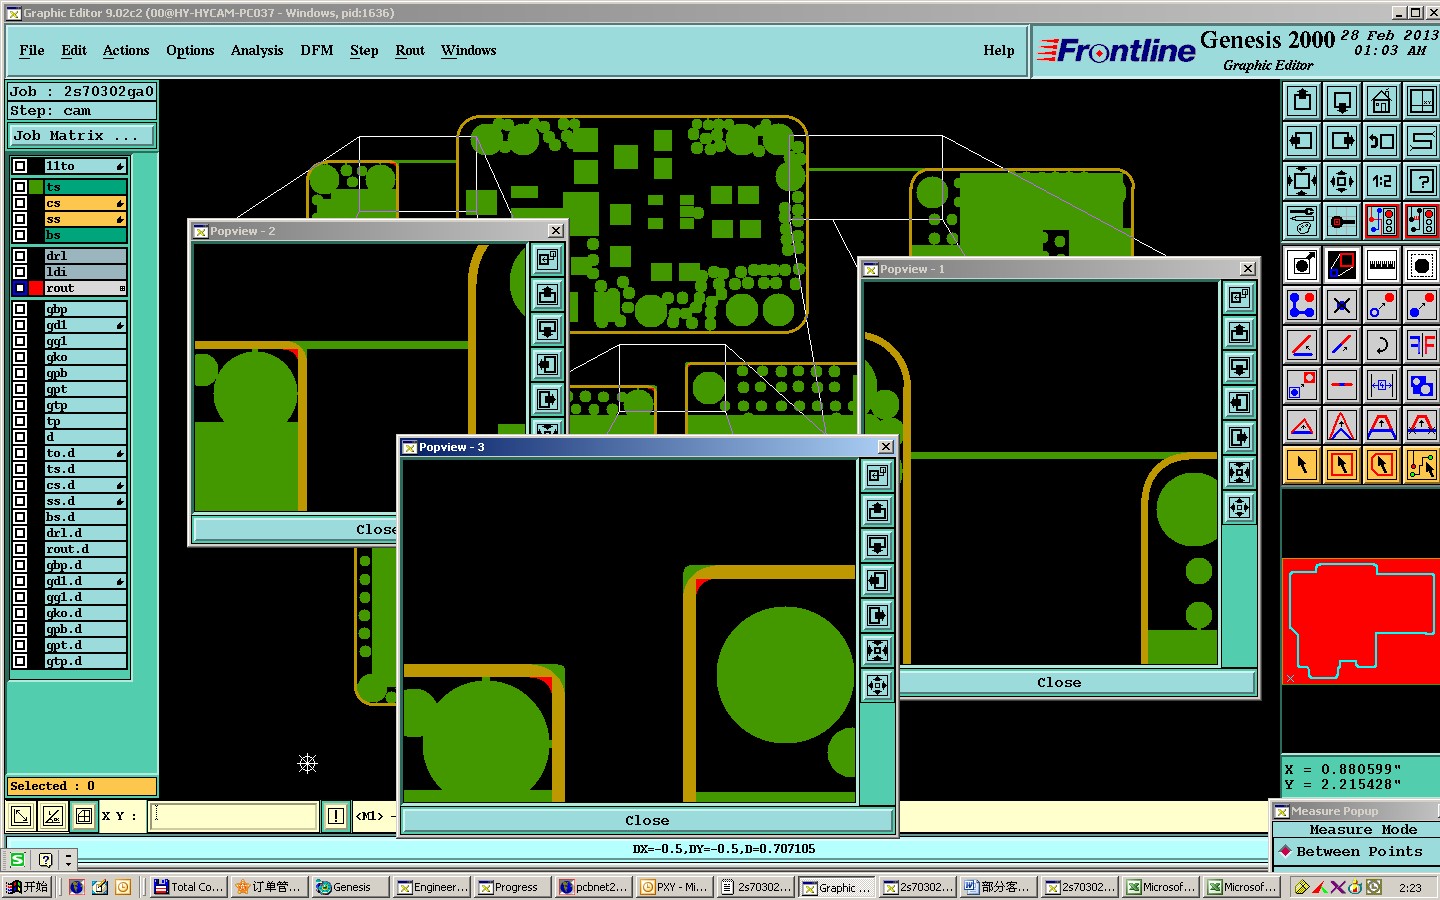This screenshot has height=900, width=1440.
Task: Select the net selection pointer icon
Action: [x=1422, y=465]
